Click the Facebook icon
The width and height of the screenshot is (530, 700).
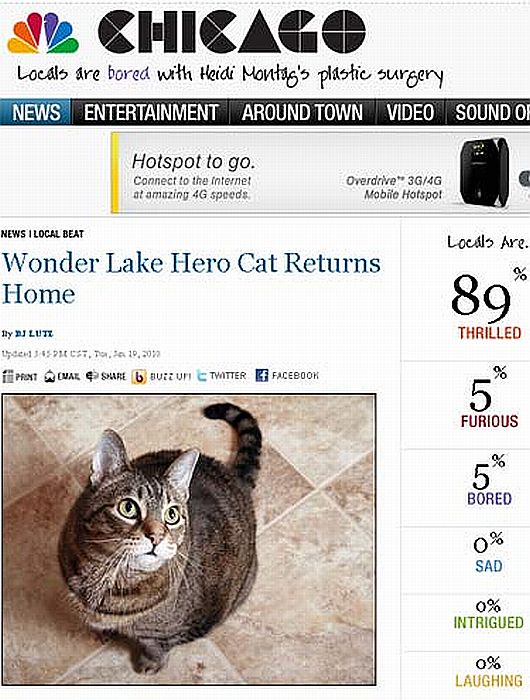pos(262,375)
